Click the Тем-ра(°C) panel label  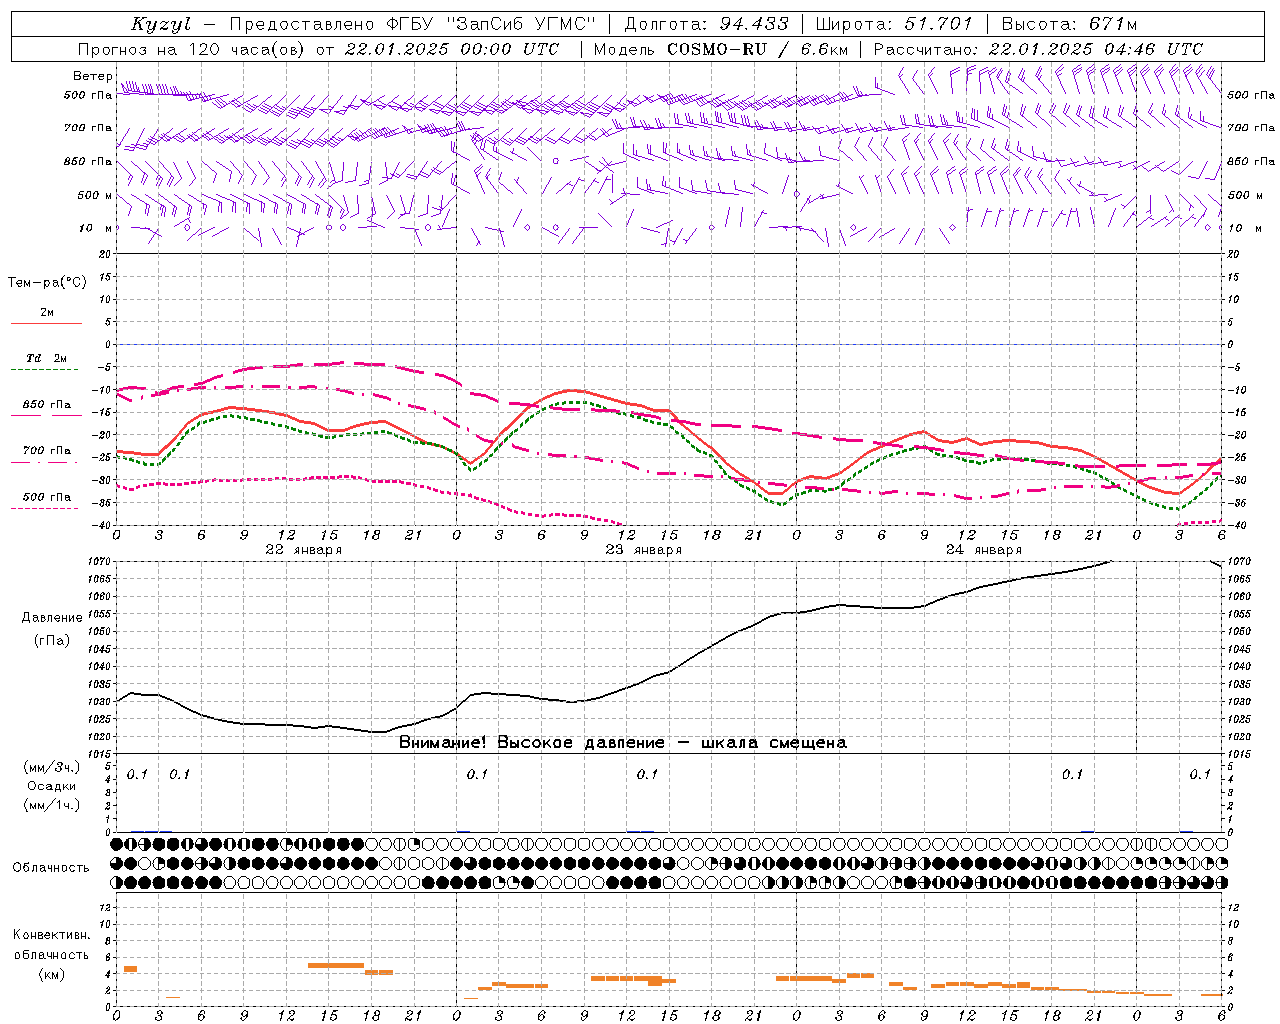click(x=47, y=283)
